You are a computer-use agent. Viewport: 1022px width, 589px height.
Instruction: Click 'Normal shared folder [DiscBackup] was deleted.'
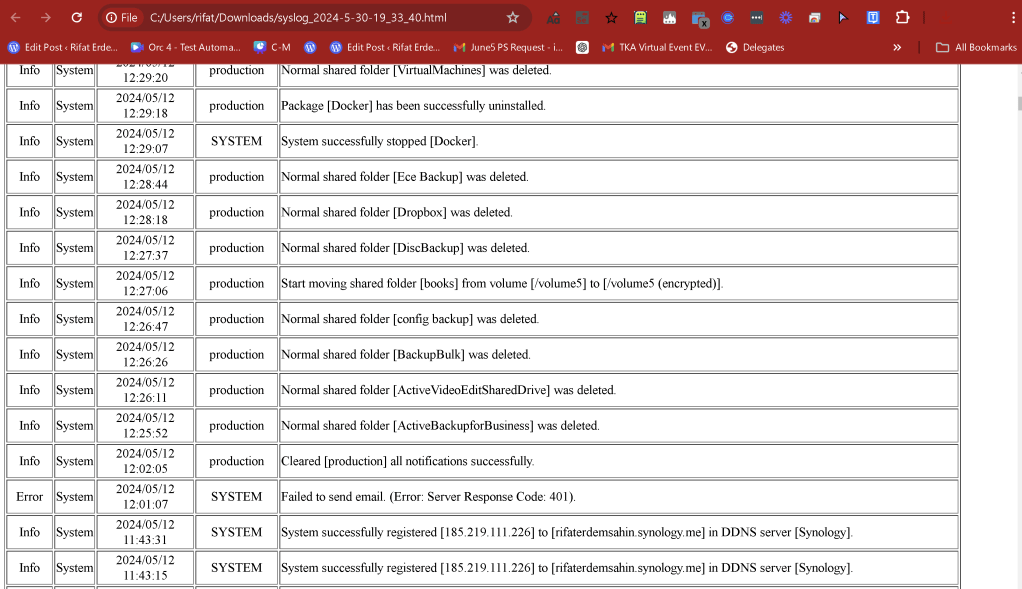[405, 248]
